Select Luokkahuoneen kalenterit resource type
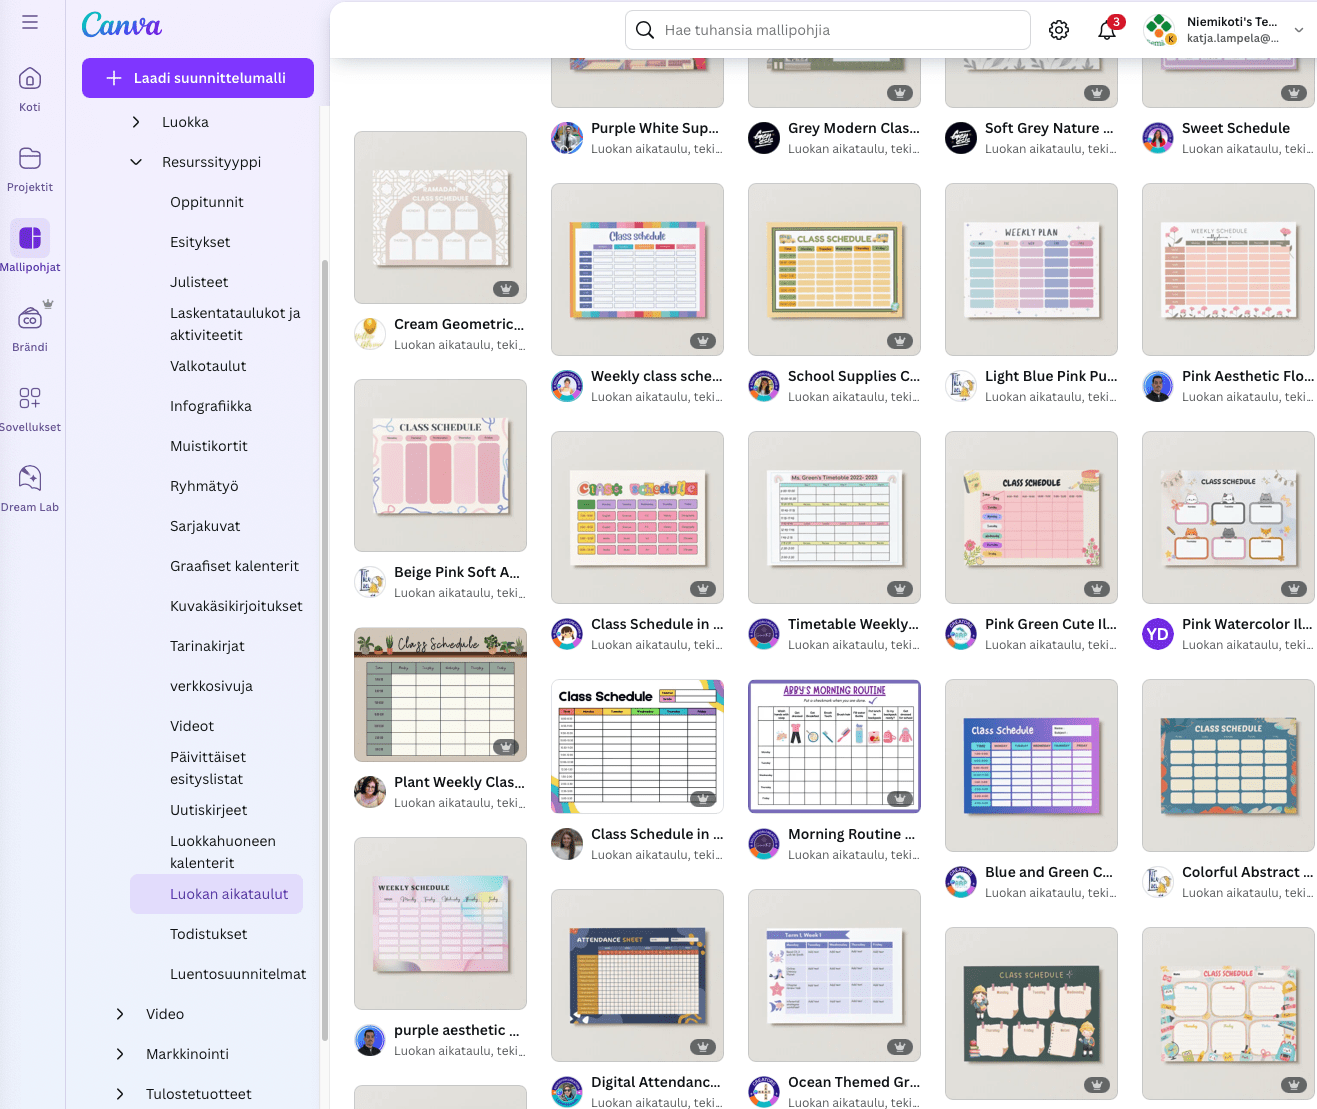This screenshot has height=1109, width=1317. [x=223, y=852]
